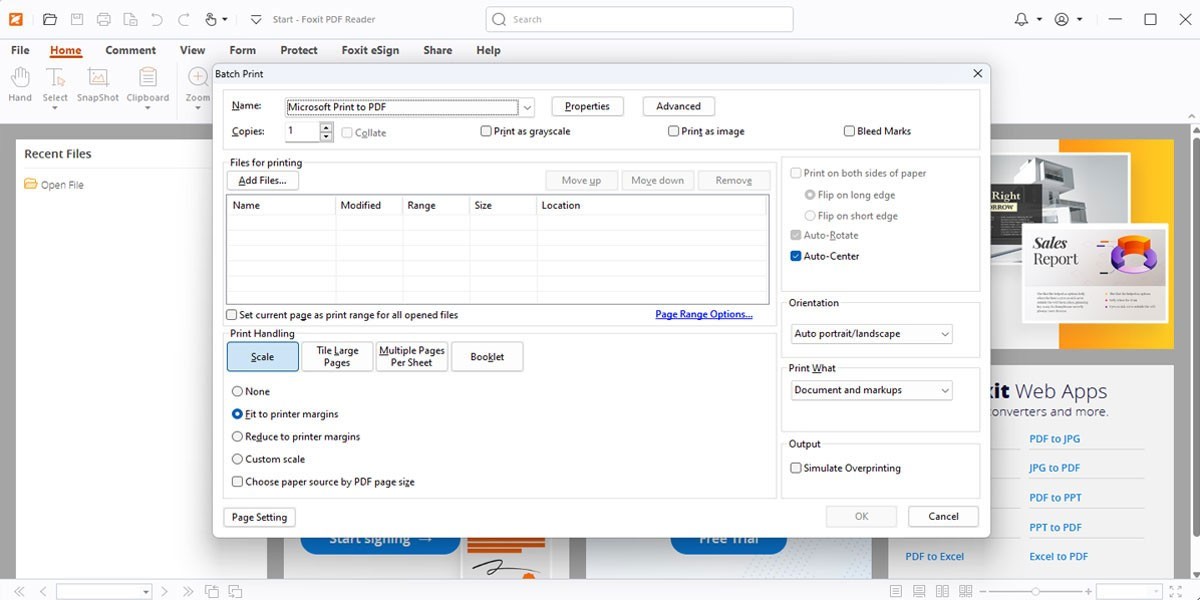Click the Add Files button
The width and height of the screenshot is (1200, 600).
262,181
